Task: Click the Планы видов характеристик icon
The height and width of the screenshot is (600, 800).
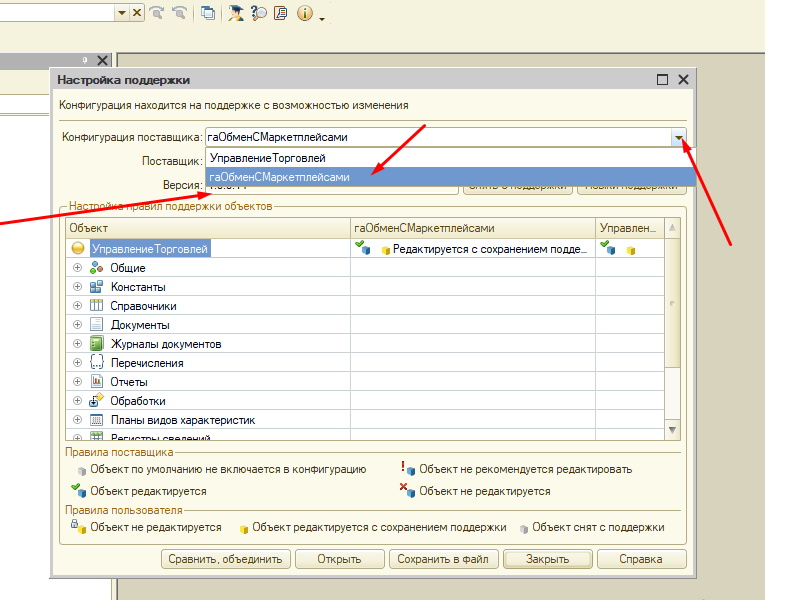Action: [96, 420]
